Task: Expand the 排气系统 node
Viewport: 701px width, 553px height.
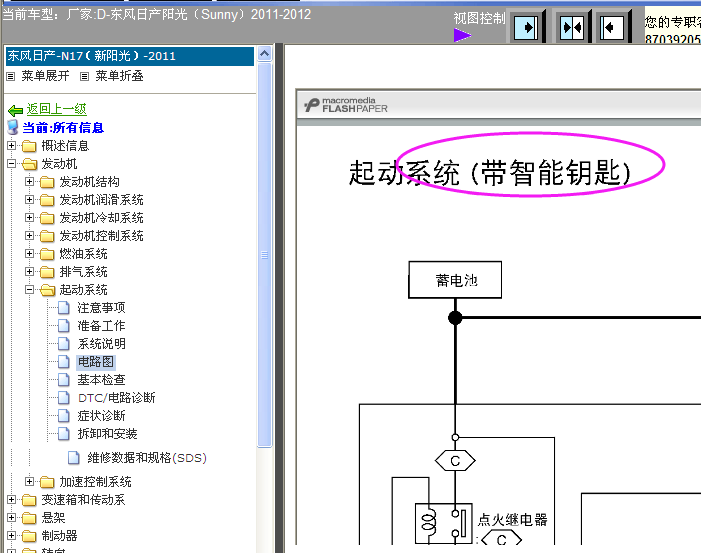Action: pyautogui.click(x=30, y=271)
